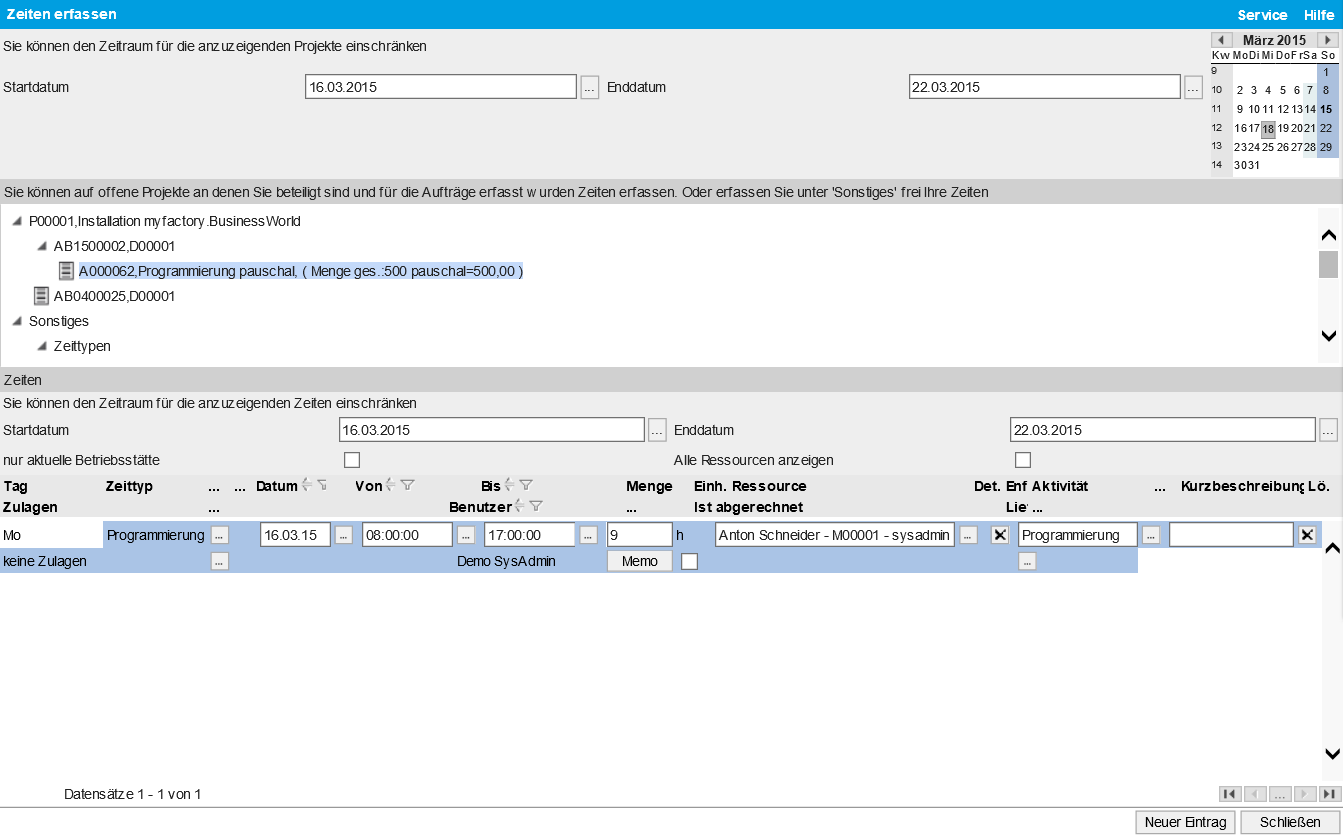The width and height of the screenshot is (1343, 835).
Task: Toggle the Ist abgerechnet checkbox
Action: [689, 562]
